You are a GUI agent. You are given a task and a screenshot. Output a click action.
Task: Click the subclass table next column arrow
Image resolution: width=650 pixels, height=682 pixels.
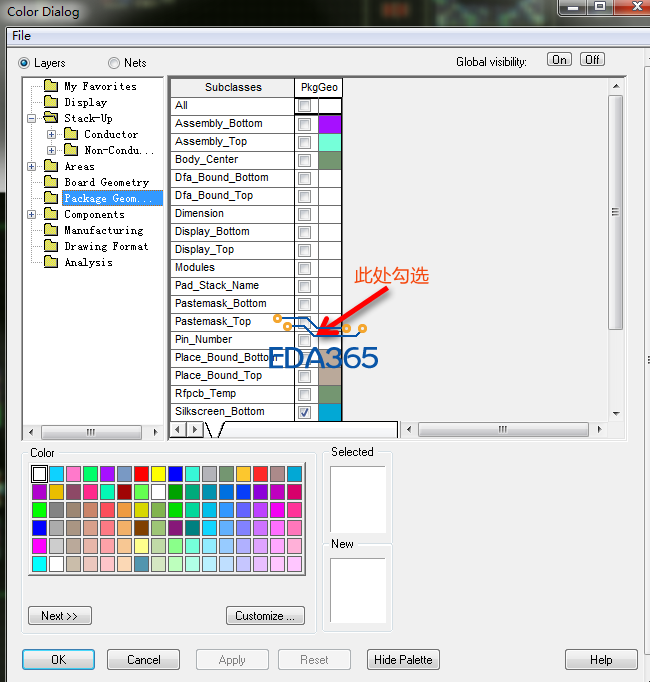click(x=194, y=430)
